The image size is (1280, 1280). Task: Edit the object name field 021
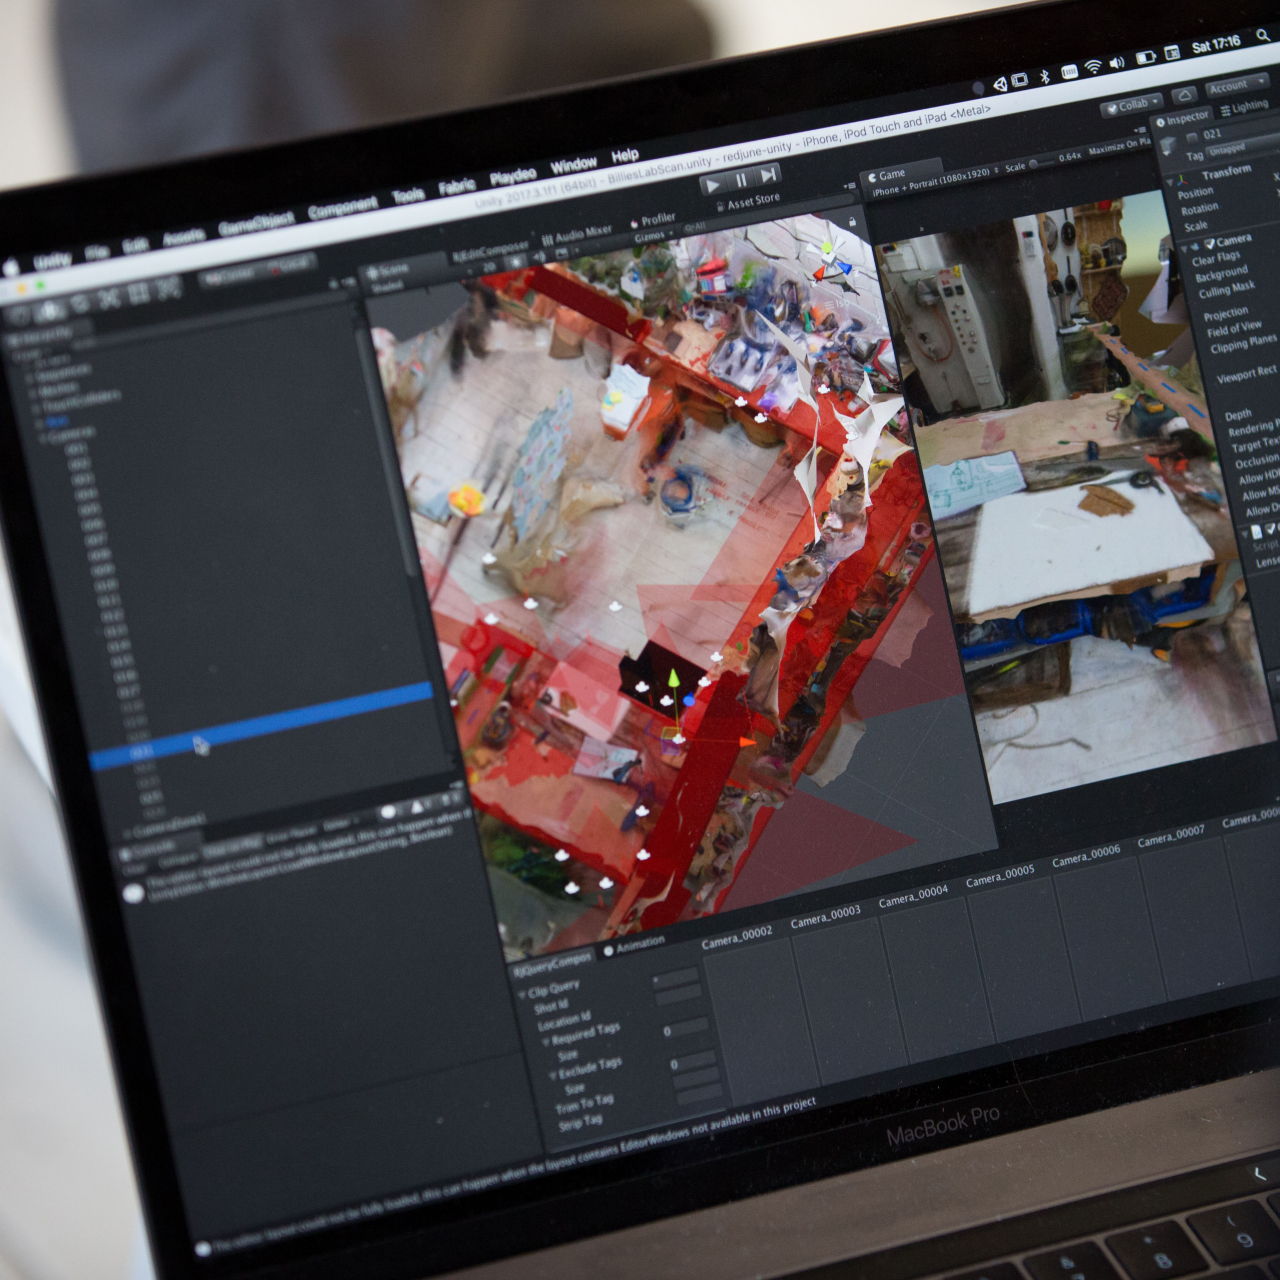(1240, 130)
